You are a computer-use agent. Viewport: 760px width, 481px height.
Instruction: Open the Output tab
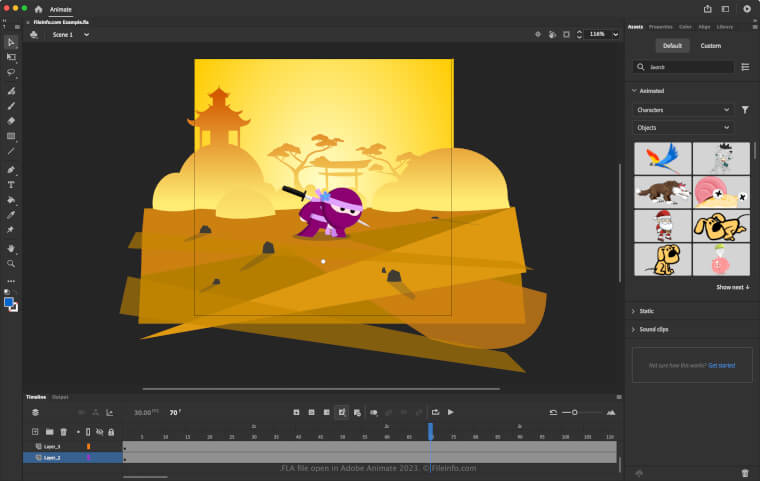pyautogui.click(x=60, y=397)
